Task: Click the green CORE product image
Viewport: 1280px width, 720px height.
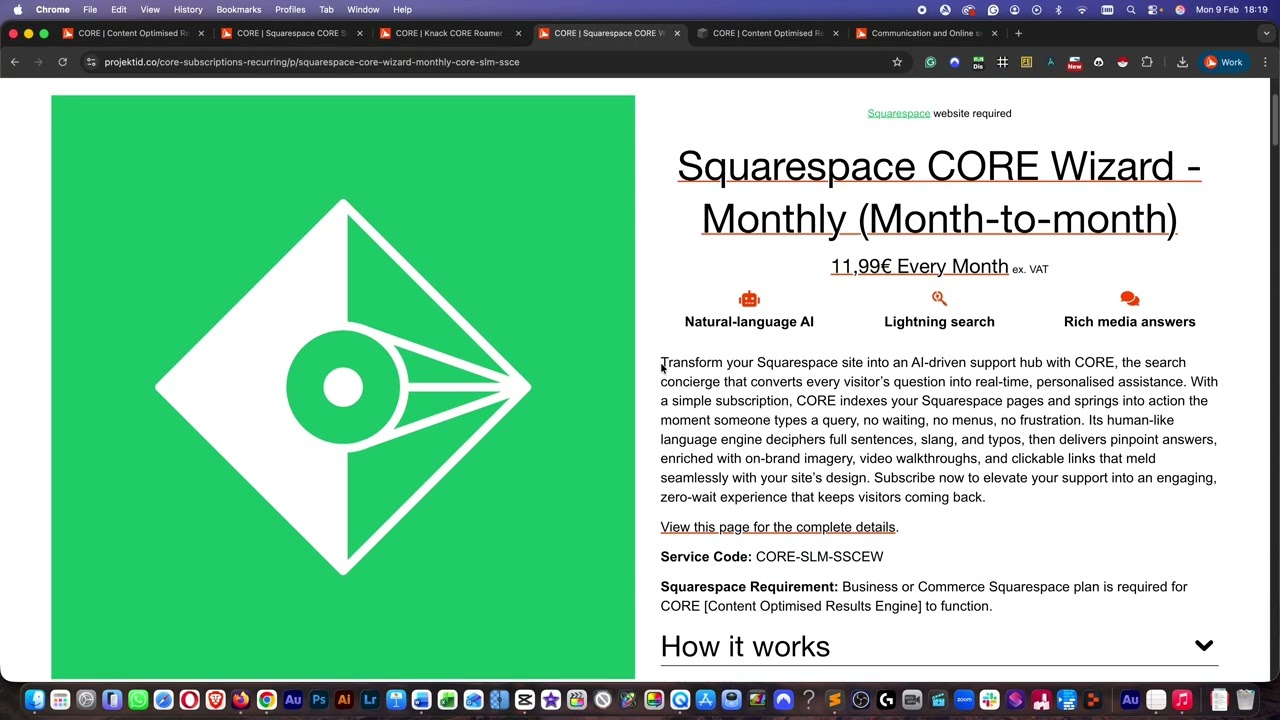Action: click(x=343, y=387)
